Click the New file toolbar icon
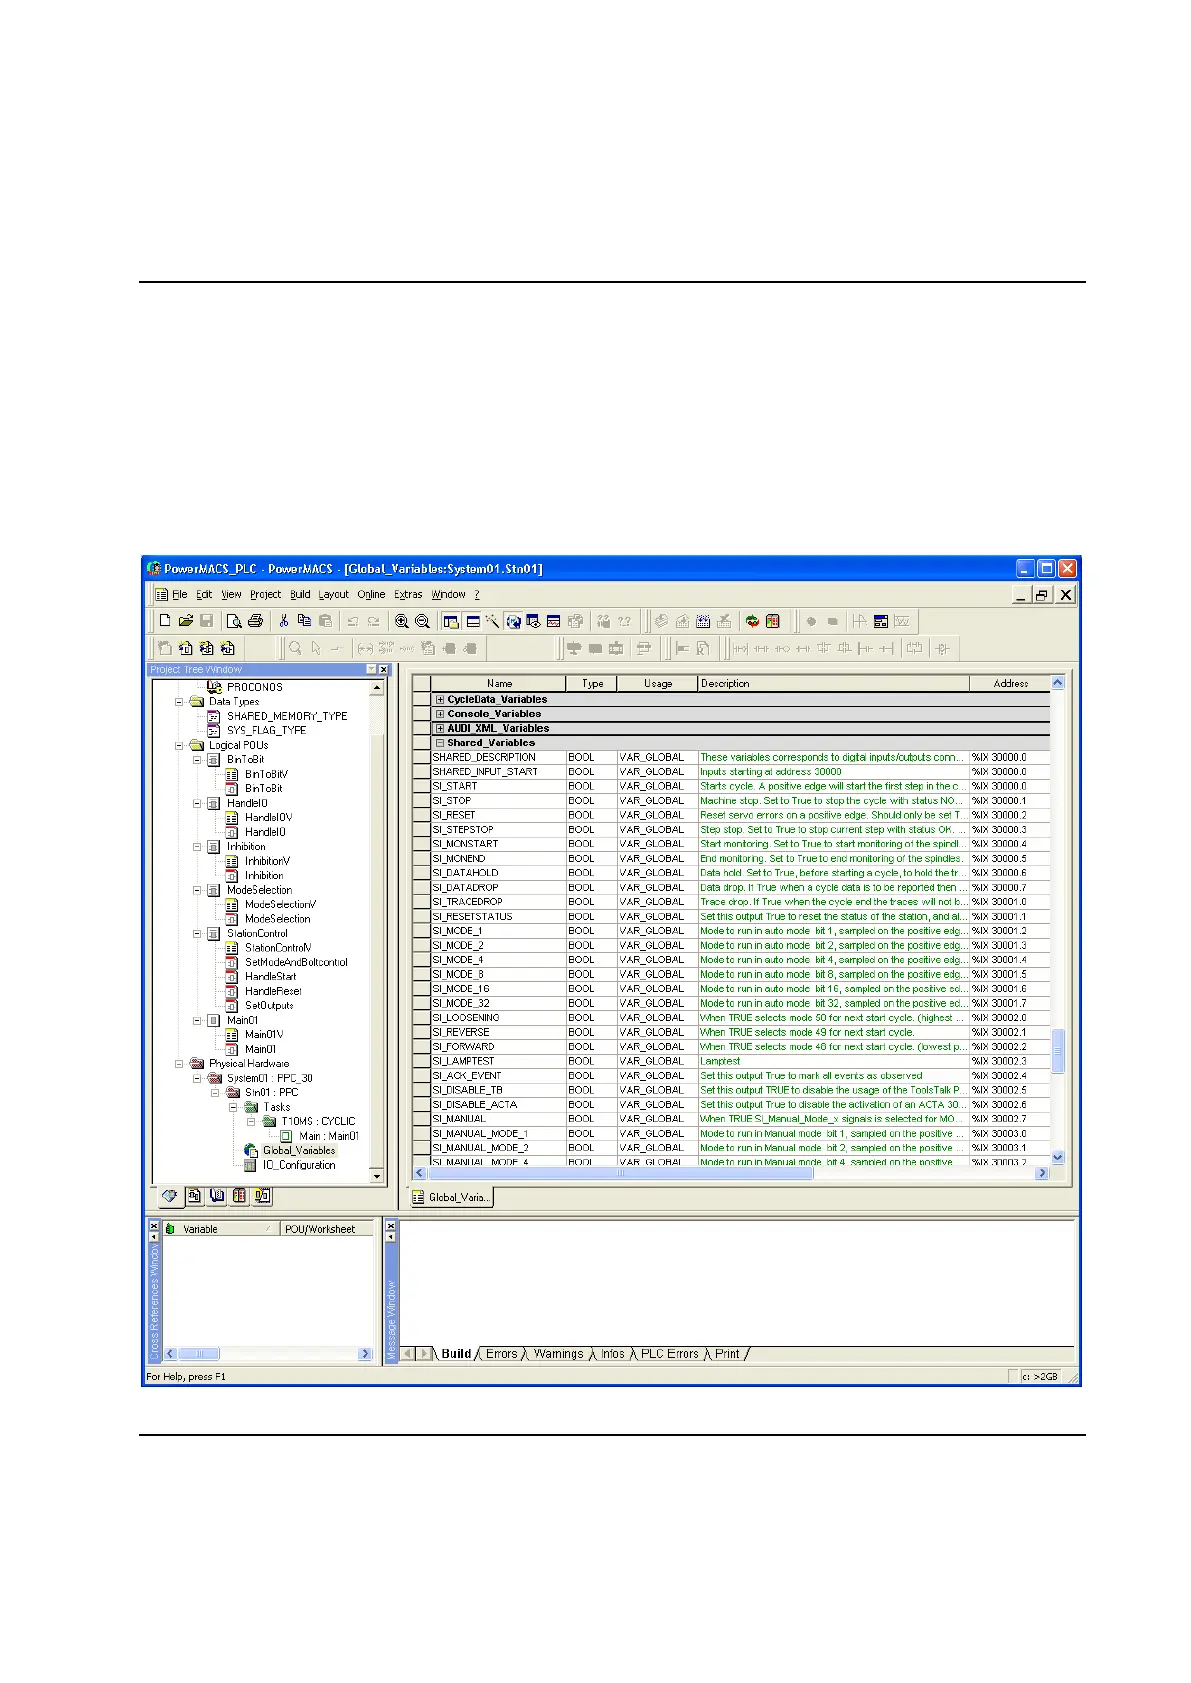Image resolution: width=1191 pixels, height=1683 pixels. 165,621
